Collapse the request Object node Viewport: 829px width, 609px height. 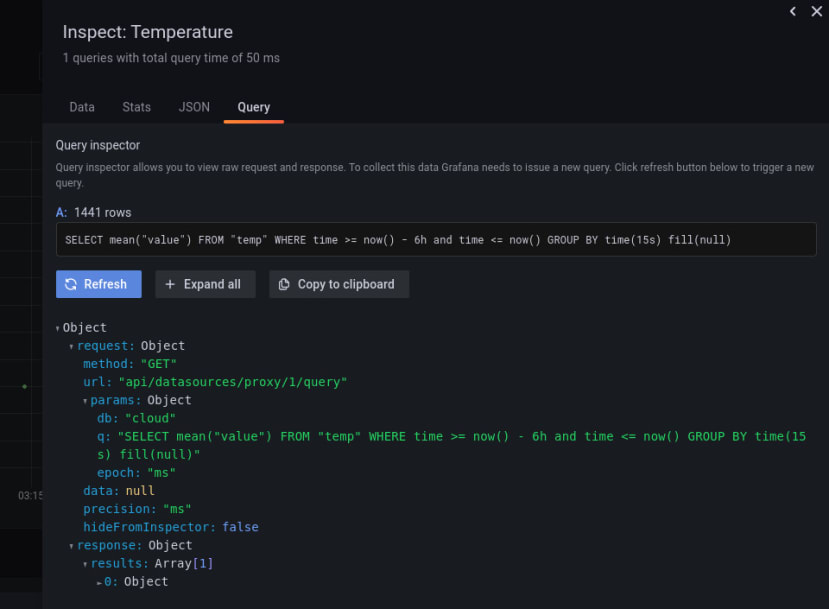[x=71, y=346]
